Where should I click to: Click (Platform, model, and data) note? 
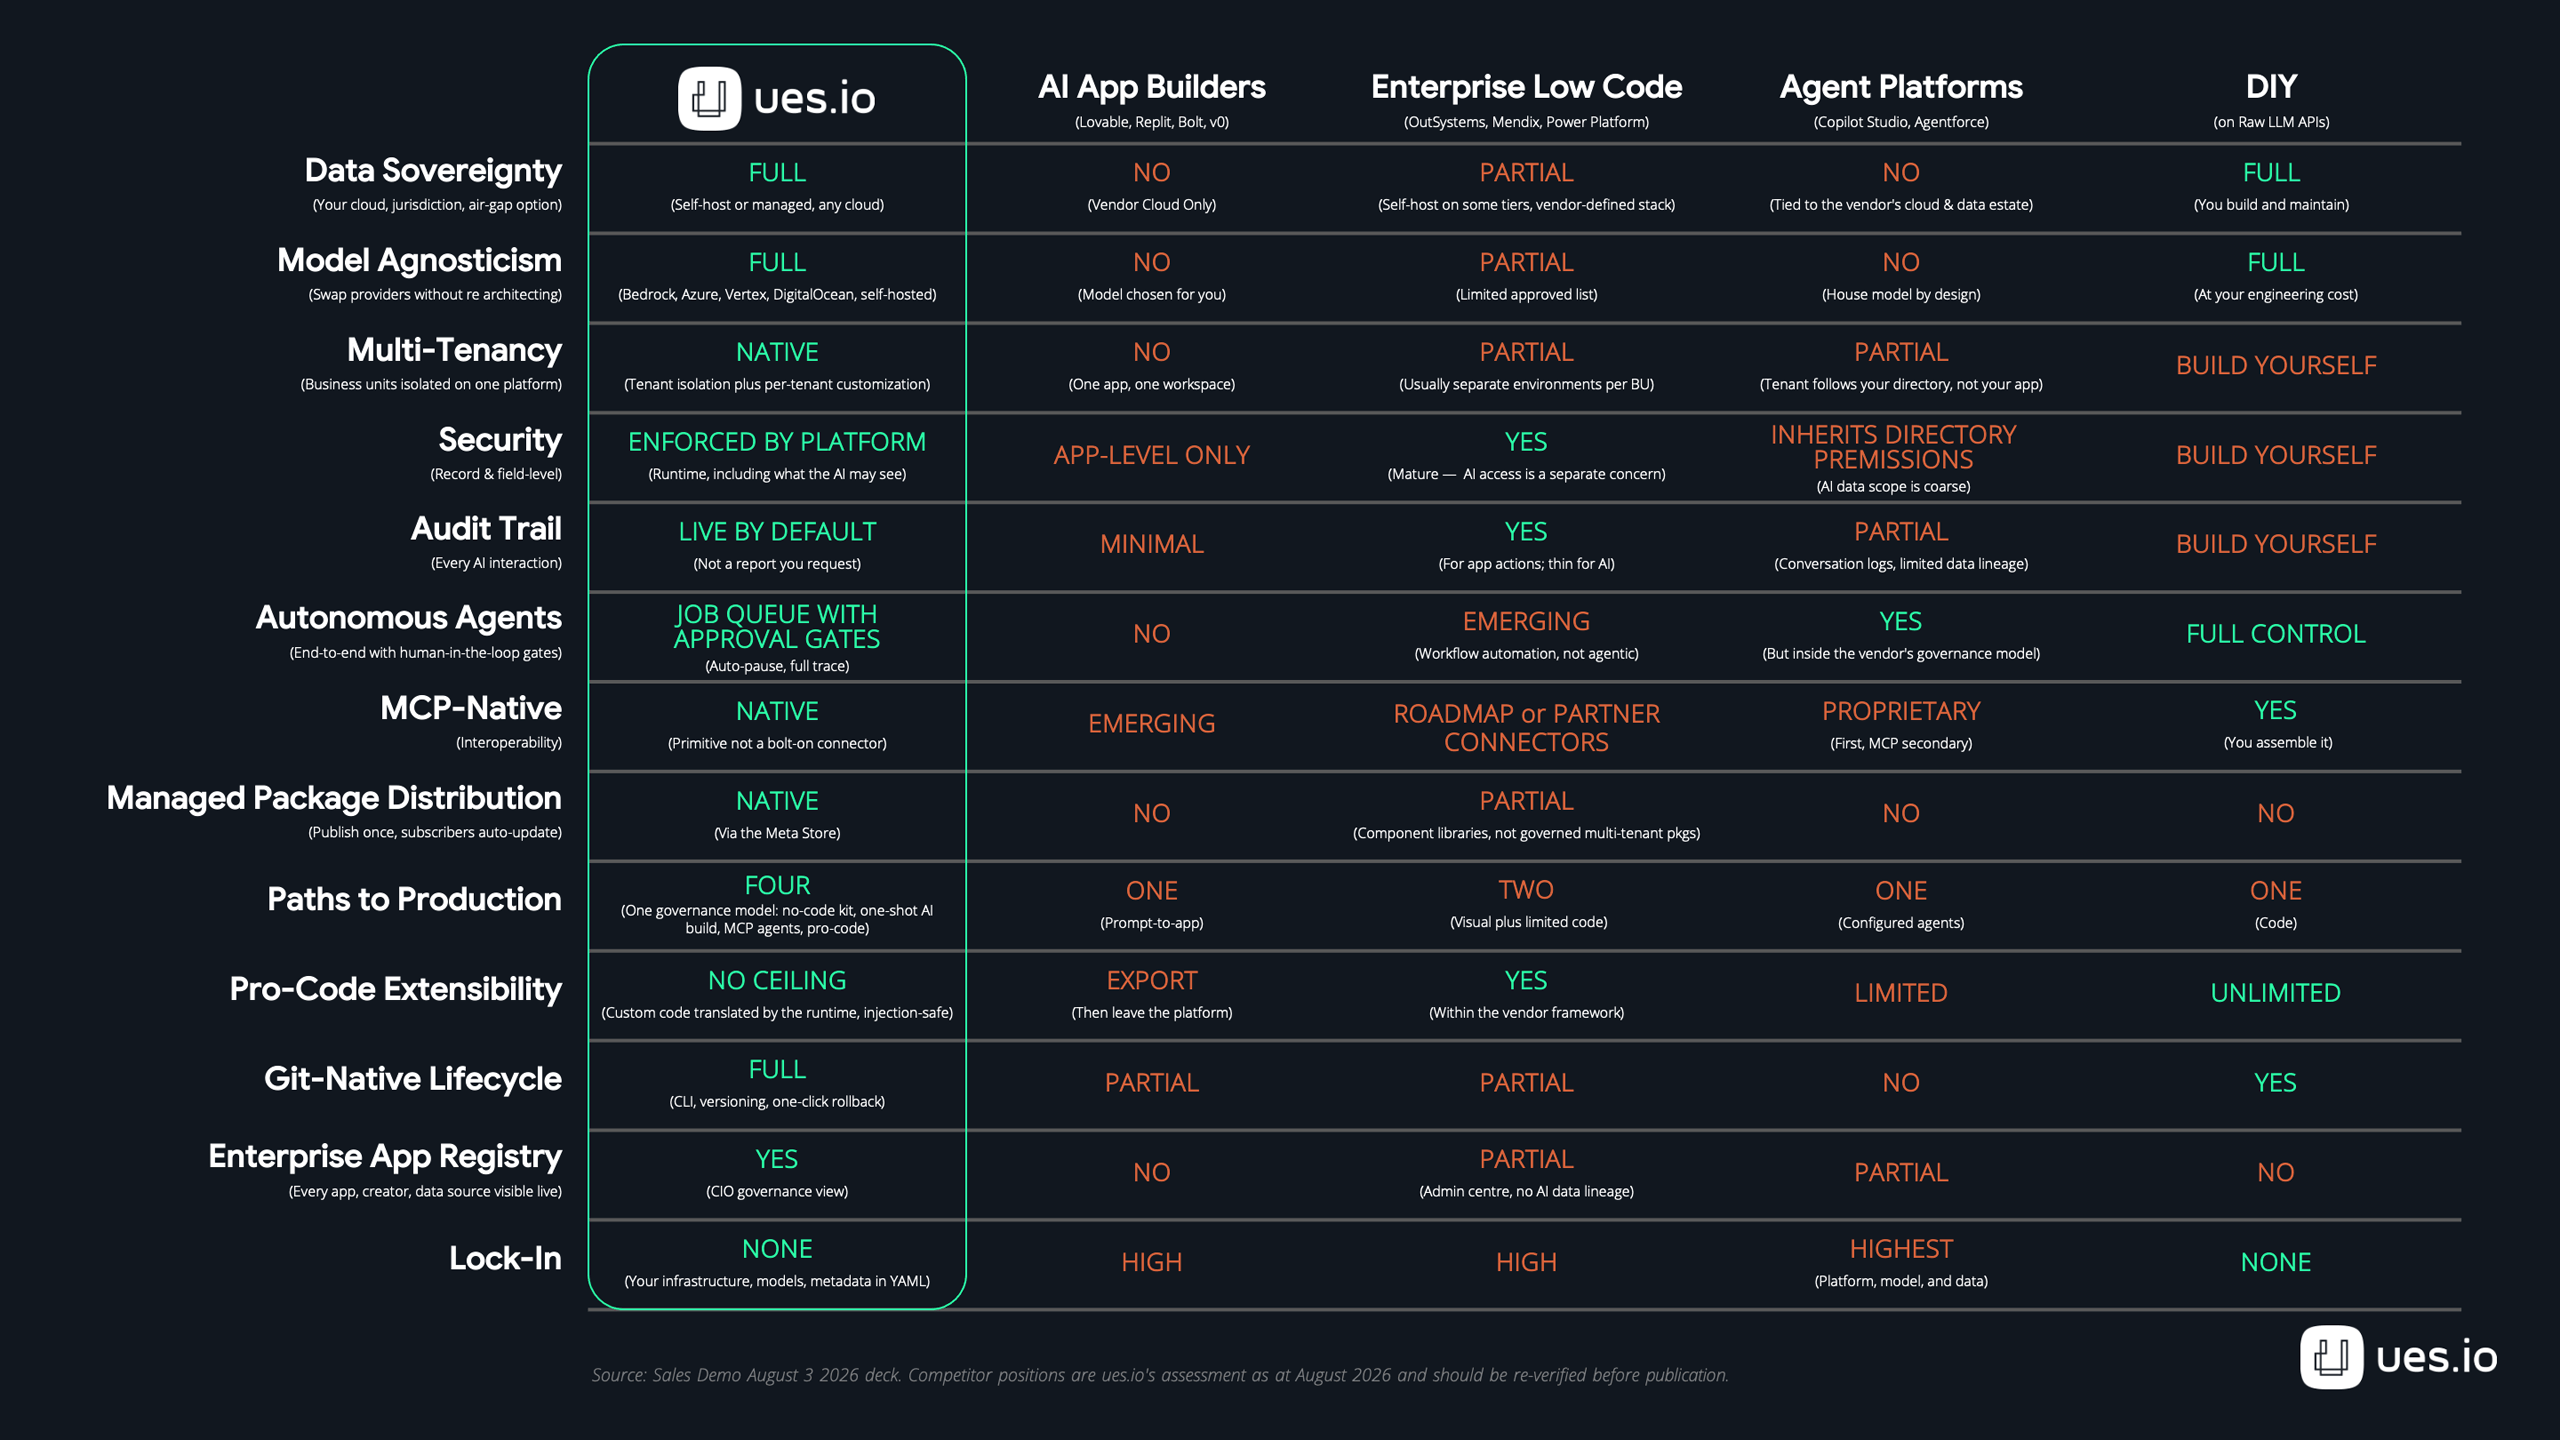pos(1901,1281)
